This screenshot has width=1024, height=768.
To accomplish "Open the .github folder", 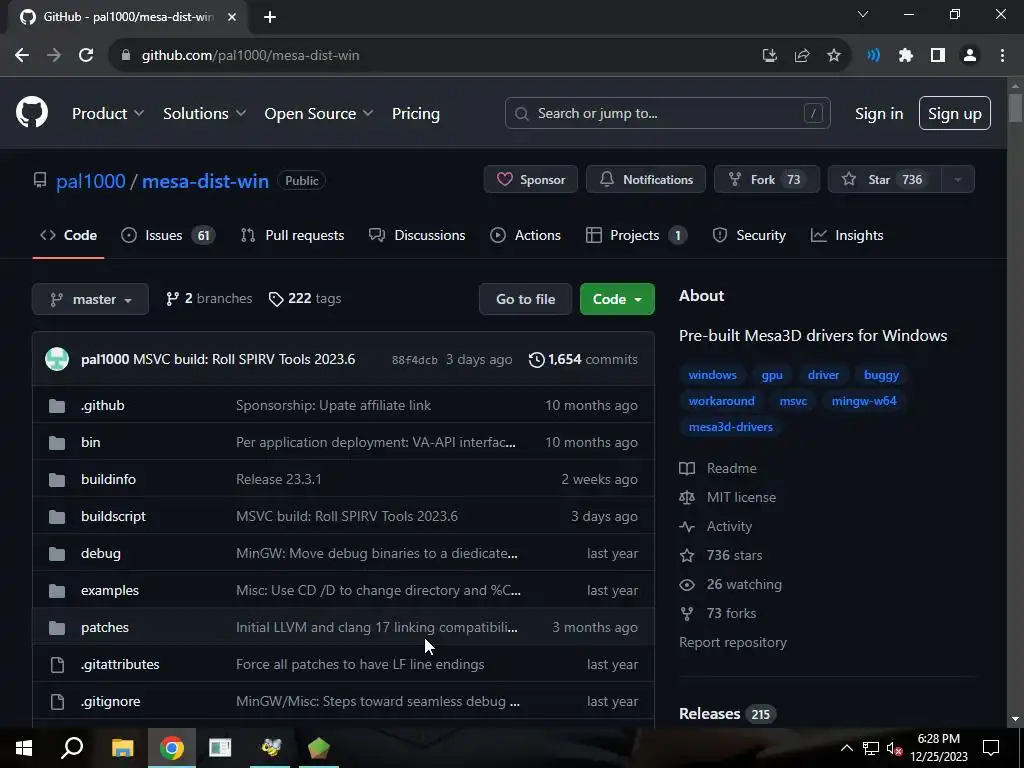I will pos(103,405).
